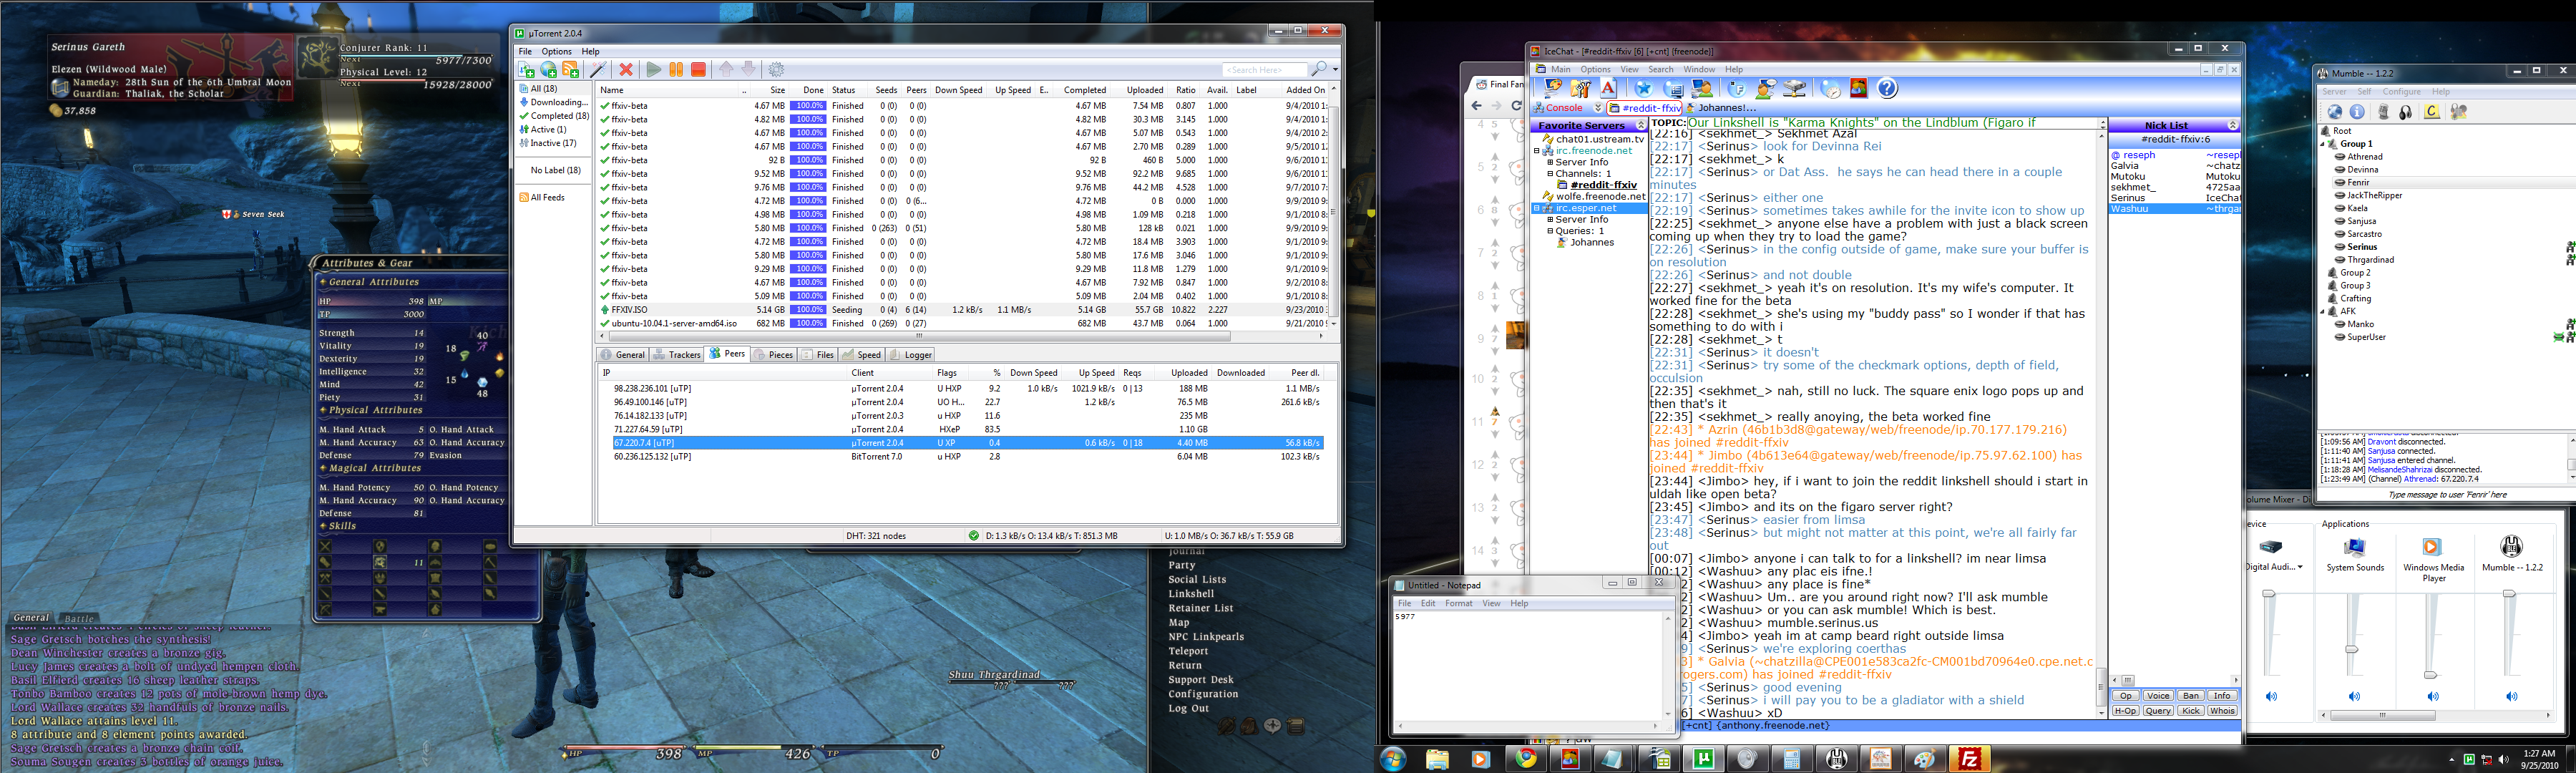Open the Configure menu in Mumble
The height and width of the screenshot is (773, 2576).
(2401, 91)
